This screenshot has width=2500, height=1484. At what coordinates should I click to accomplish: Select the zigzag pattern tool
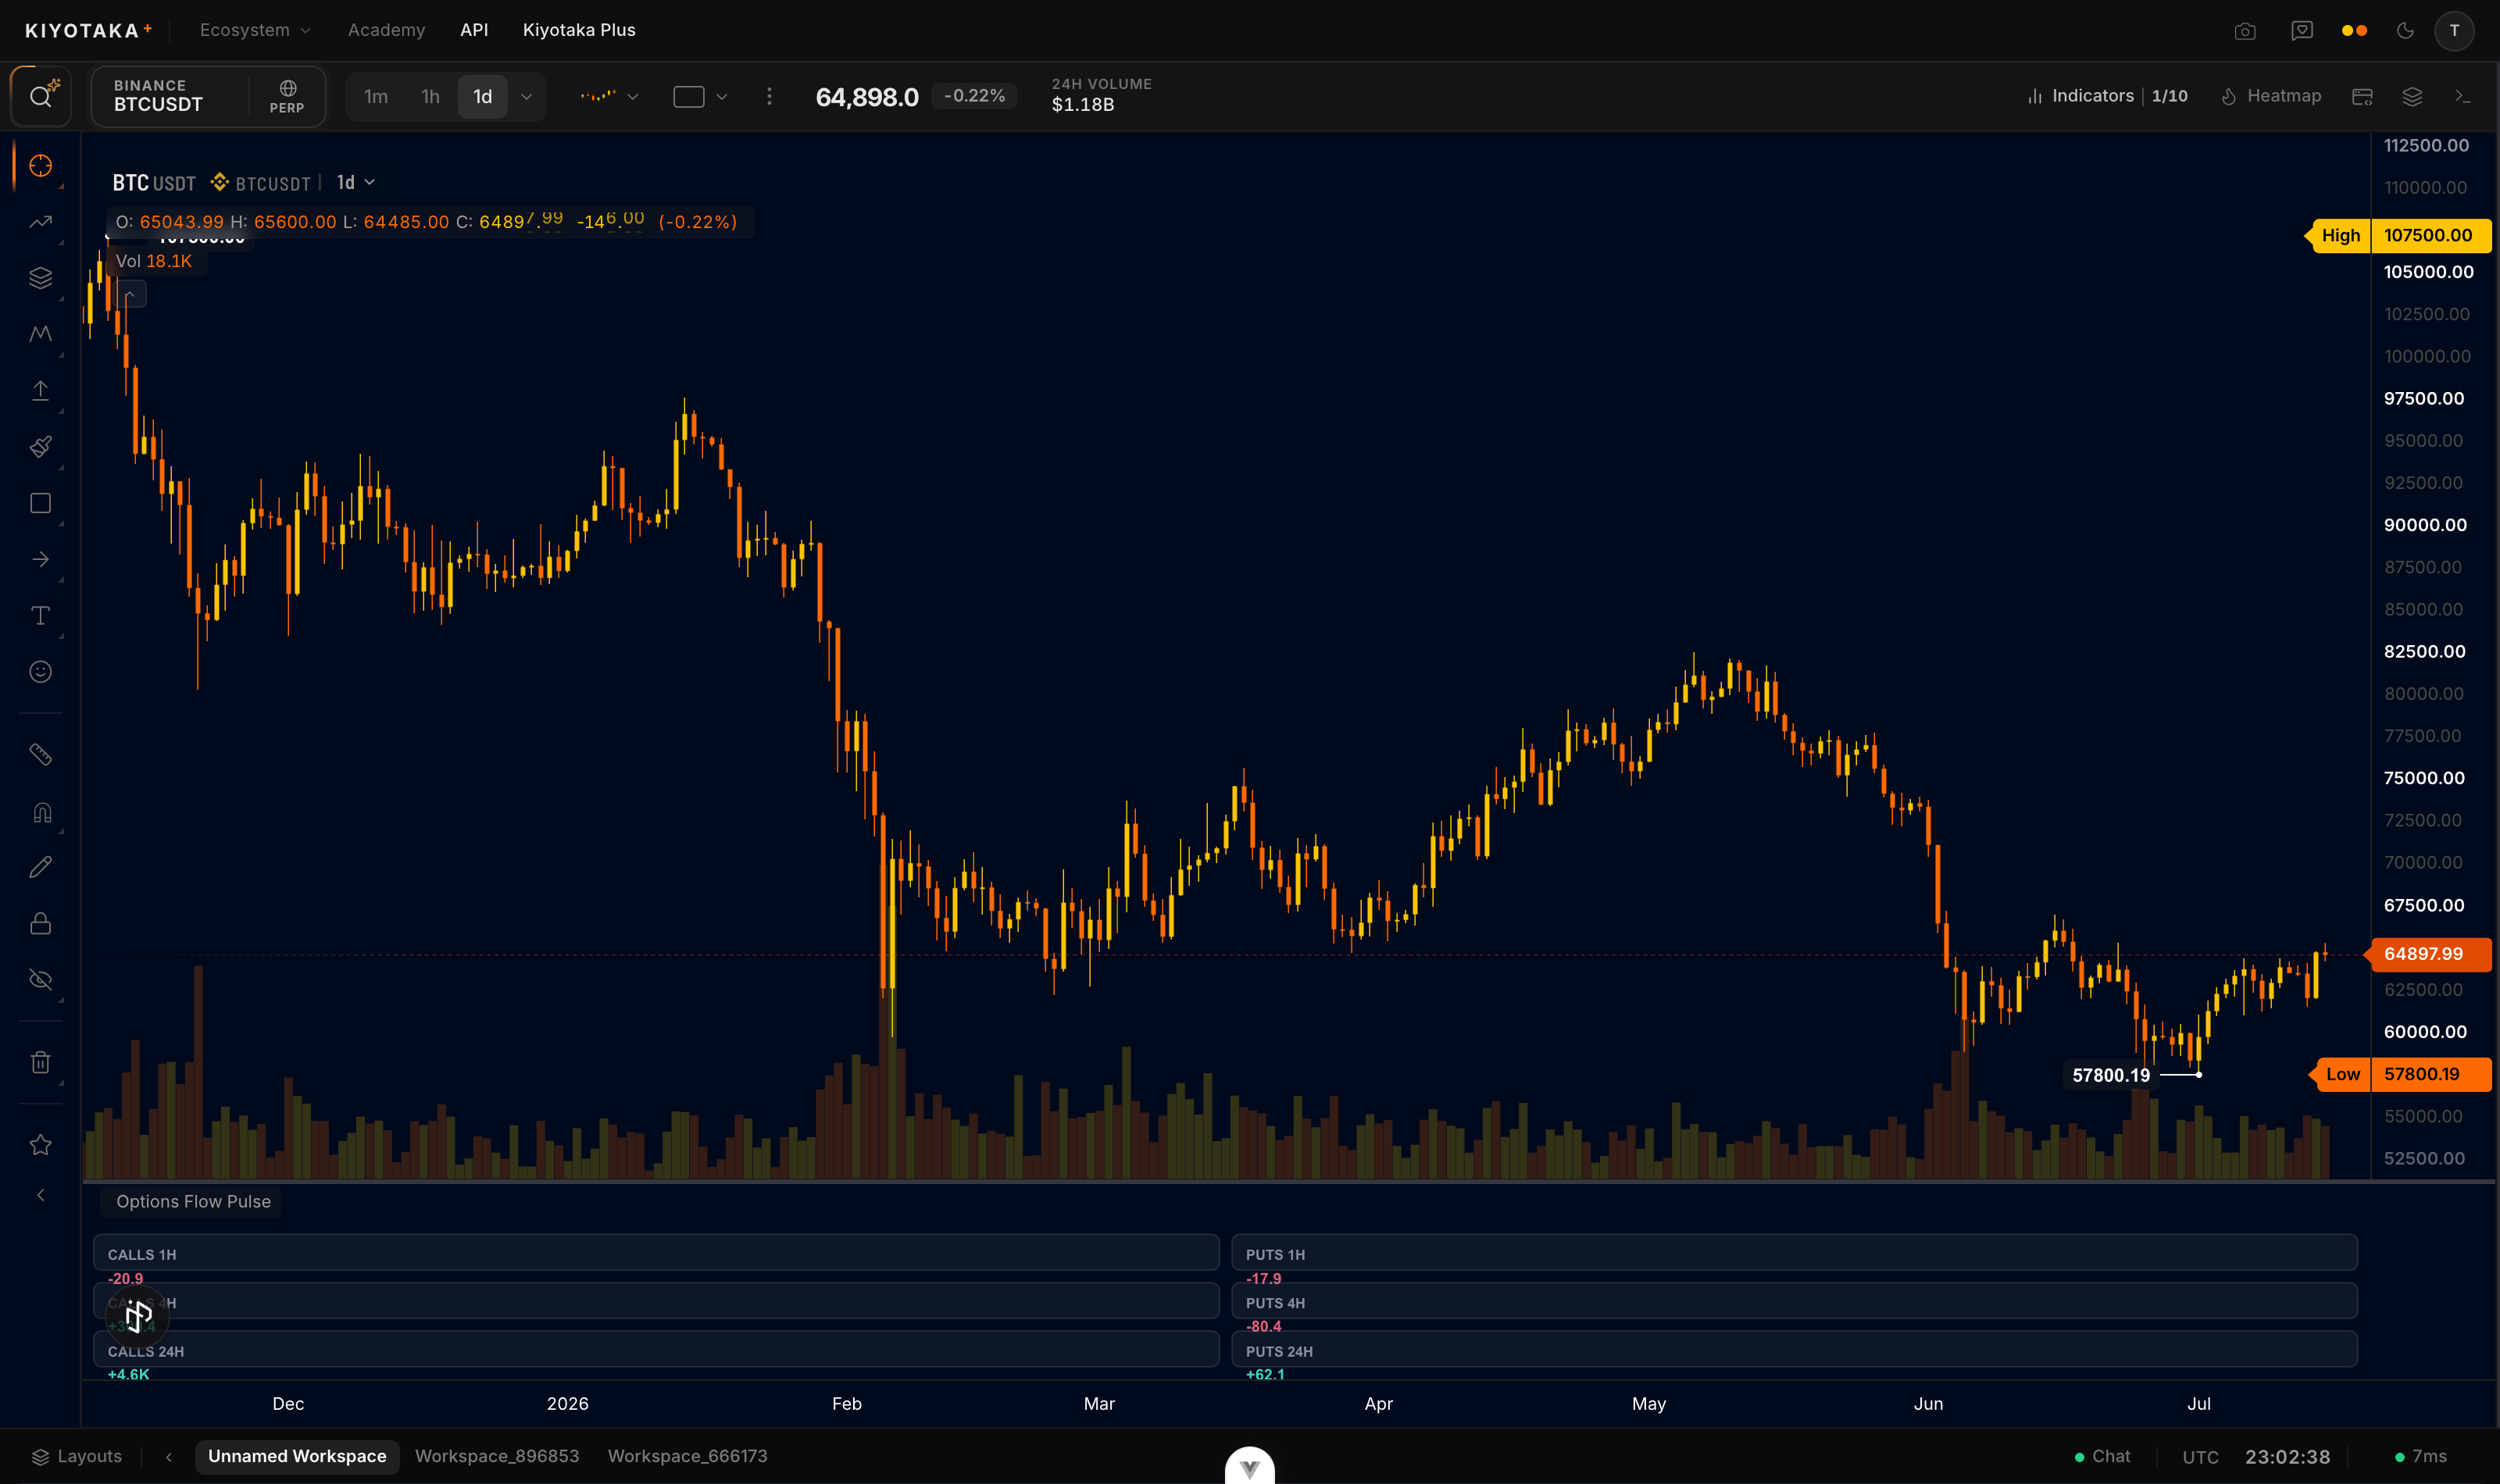coord(41,334)
